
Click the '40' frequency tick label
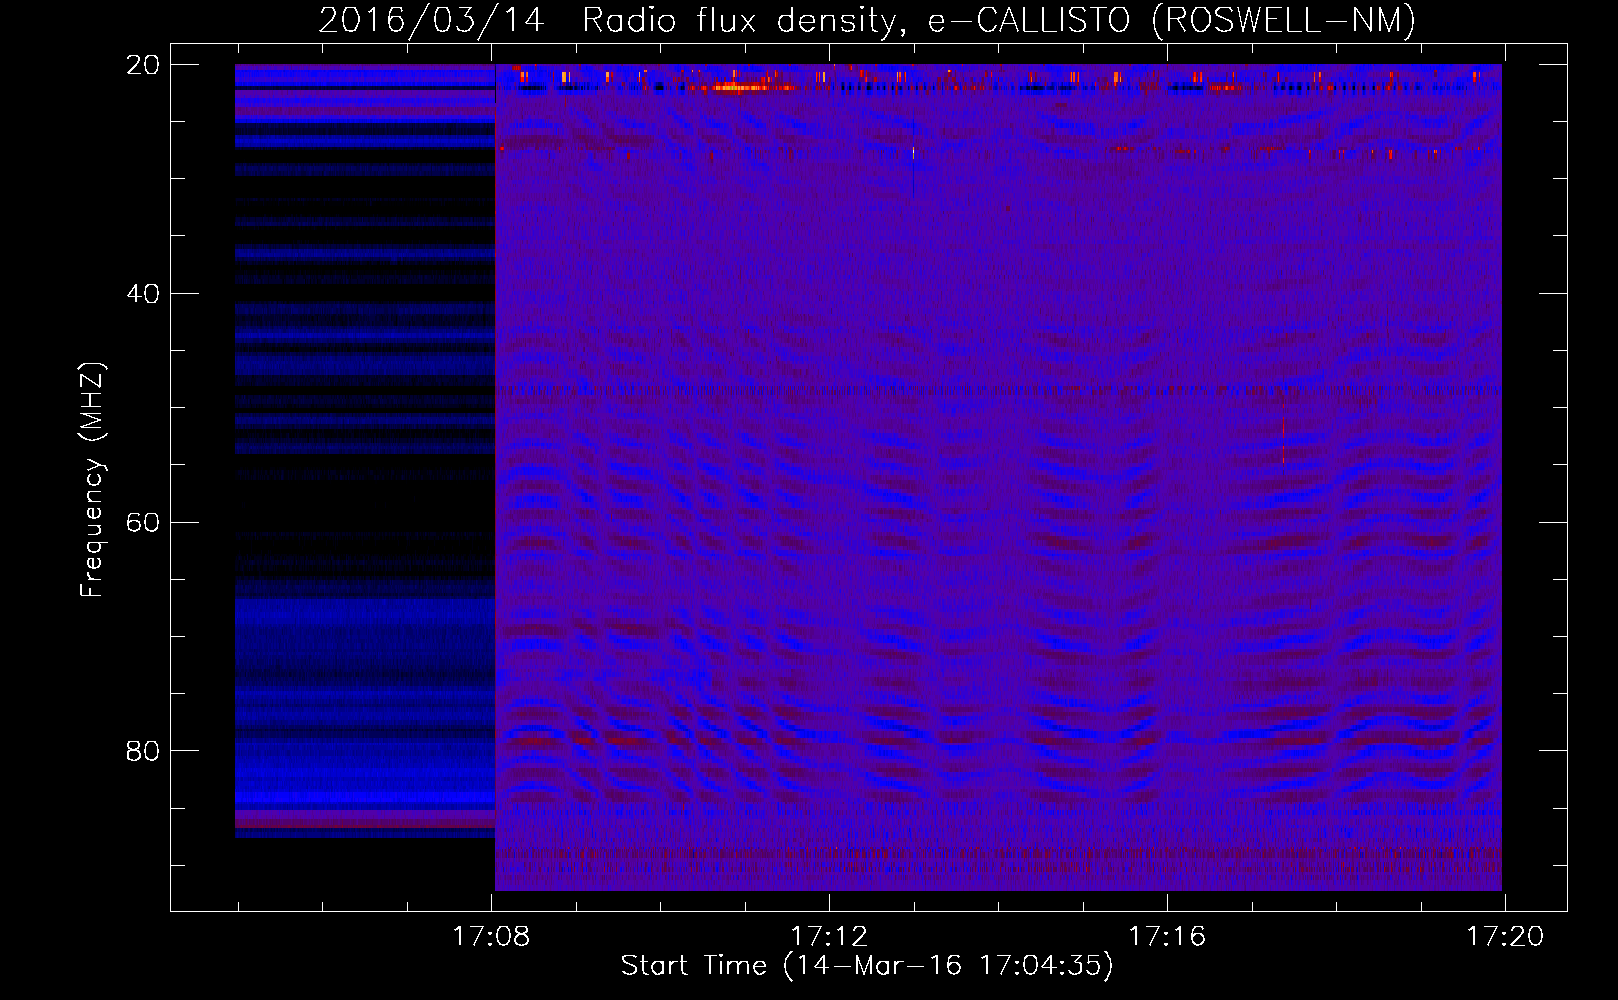142,294
